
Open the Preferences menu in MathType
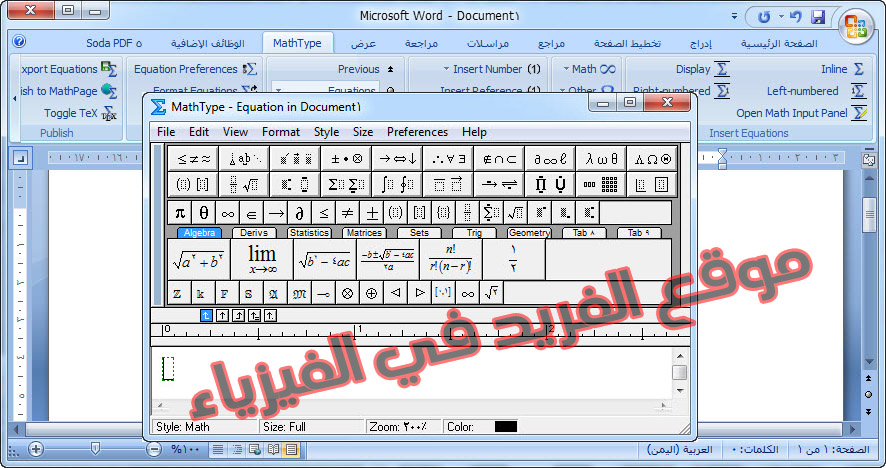[418, 132]
